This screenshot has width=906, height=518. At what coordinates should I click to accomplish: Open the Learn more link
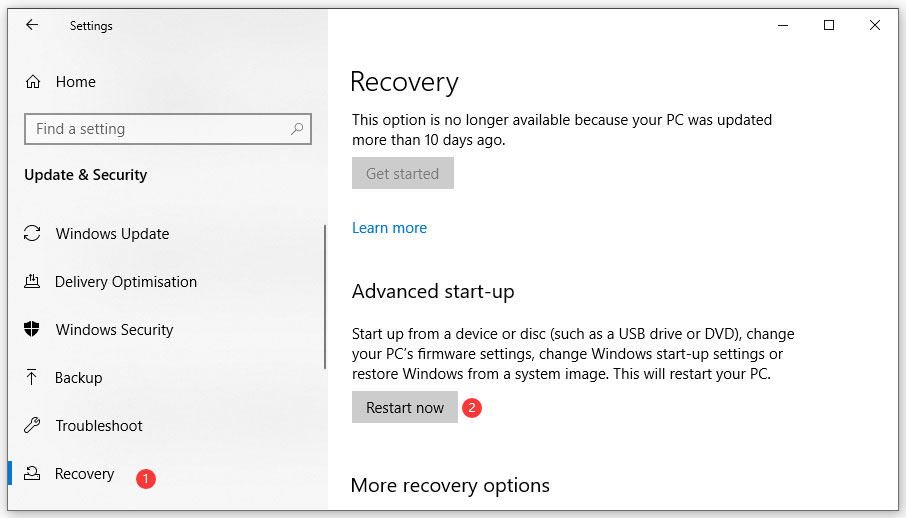[389, 228]
